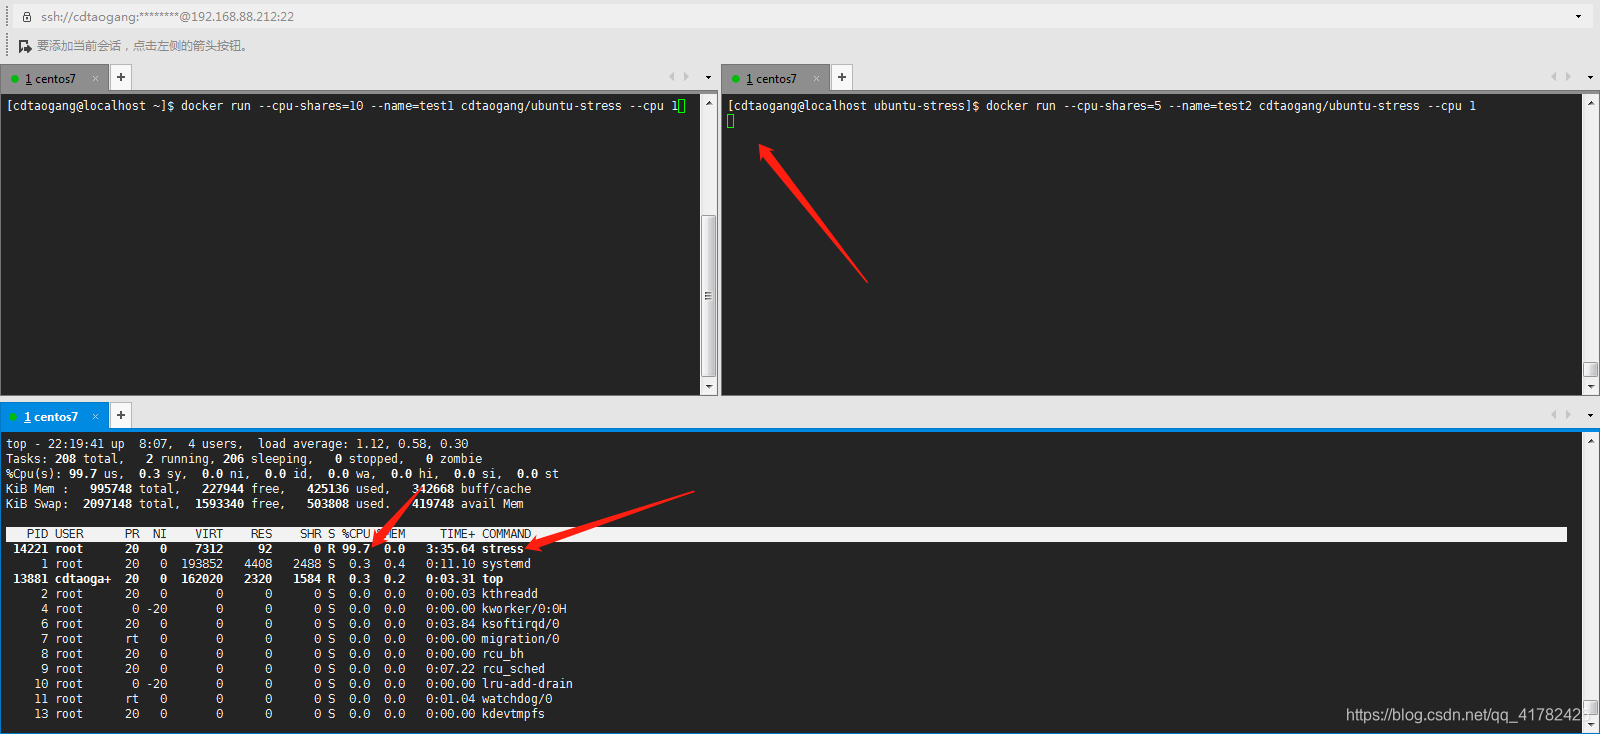The image size is (1600, 734).
Task: Go to next tab in bottom pane
Action: tap(1568, 415)
